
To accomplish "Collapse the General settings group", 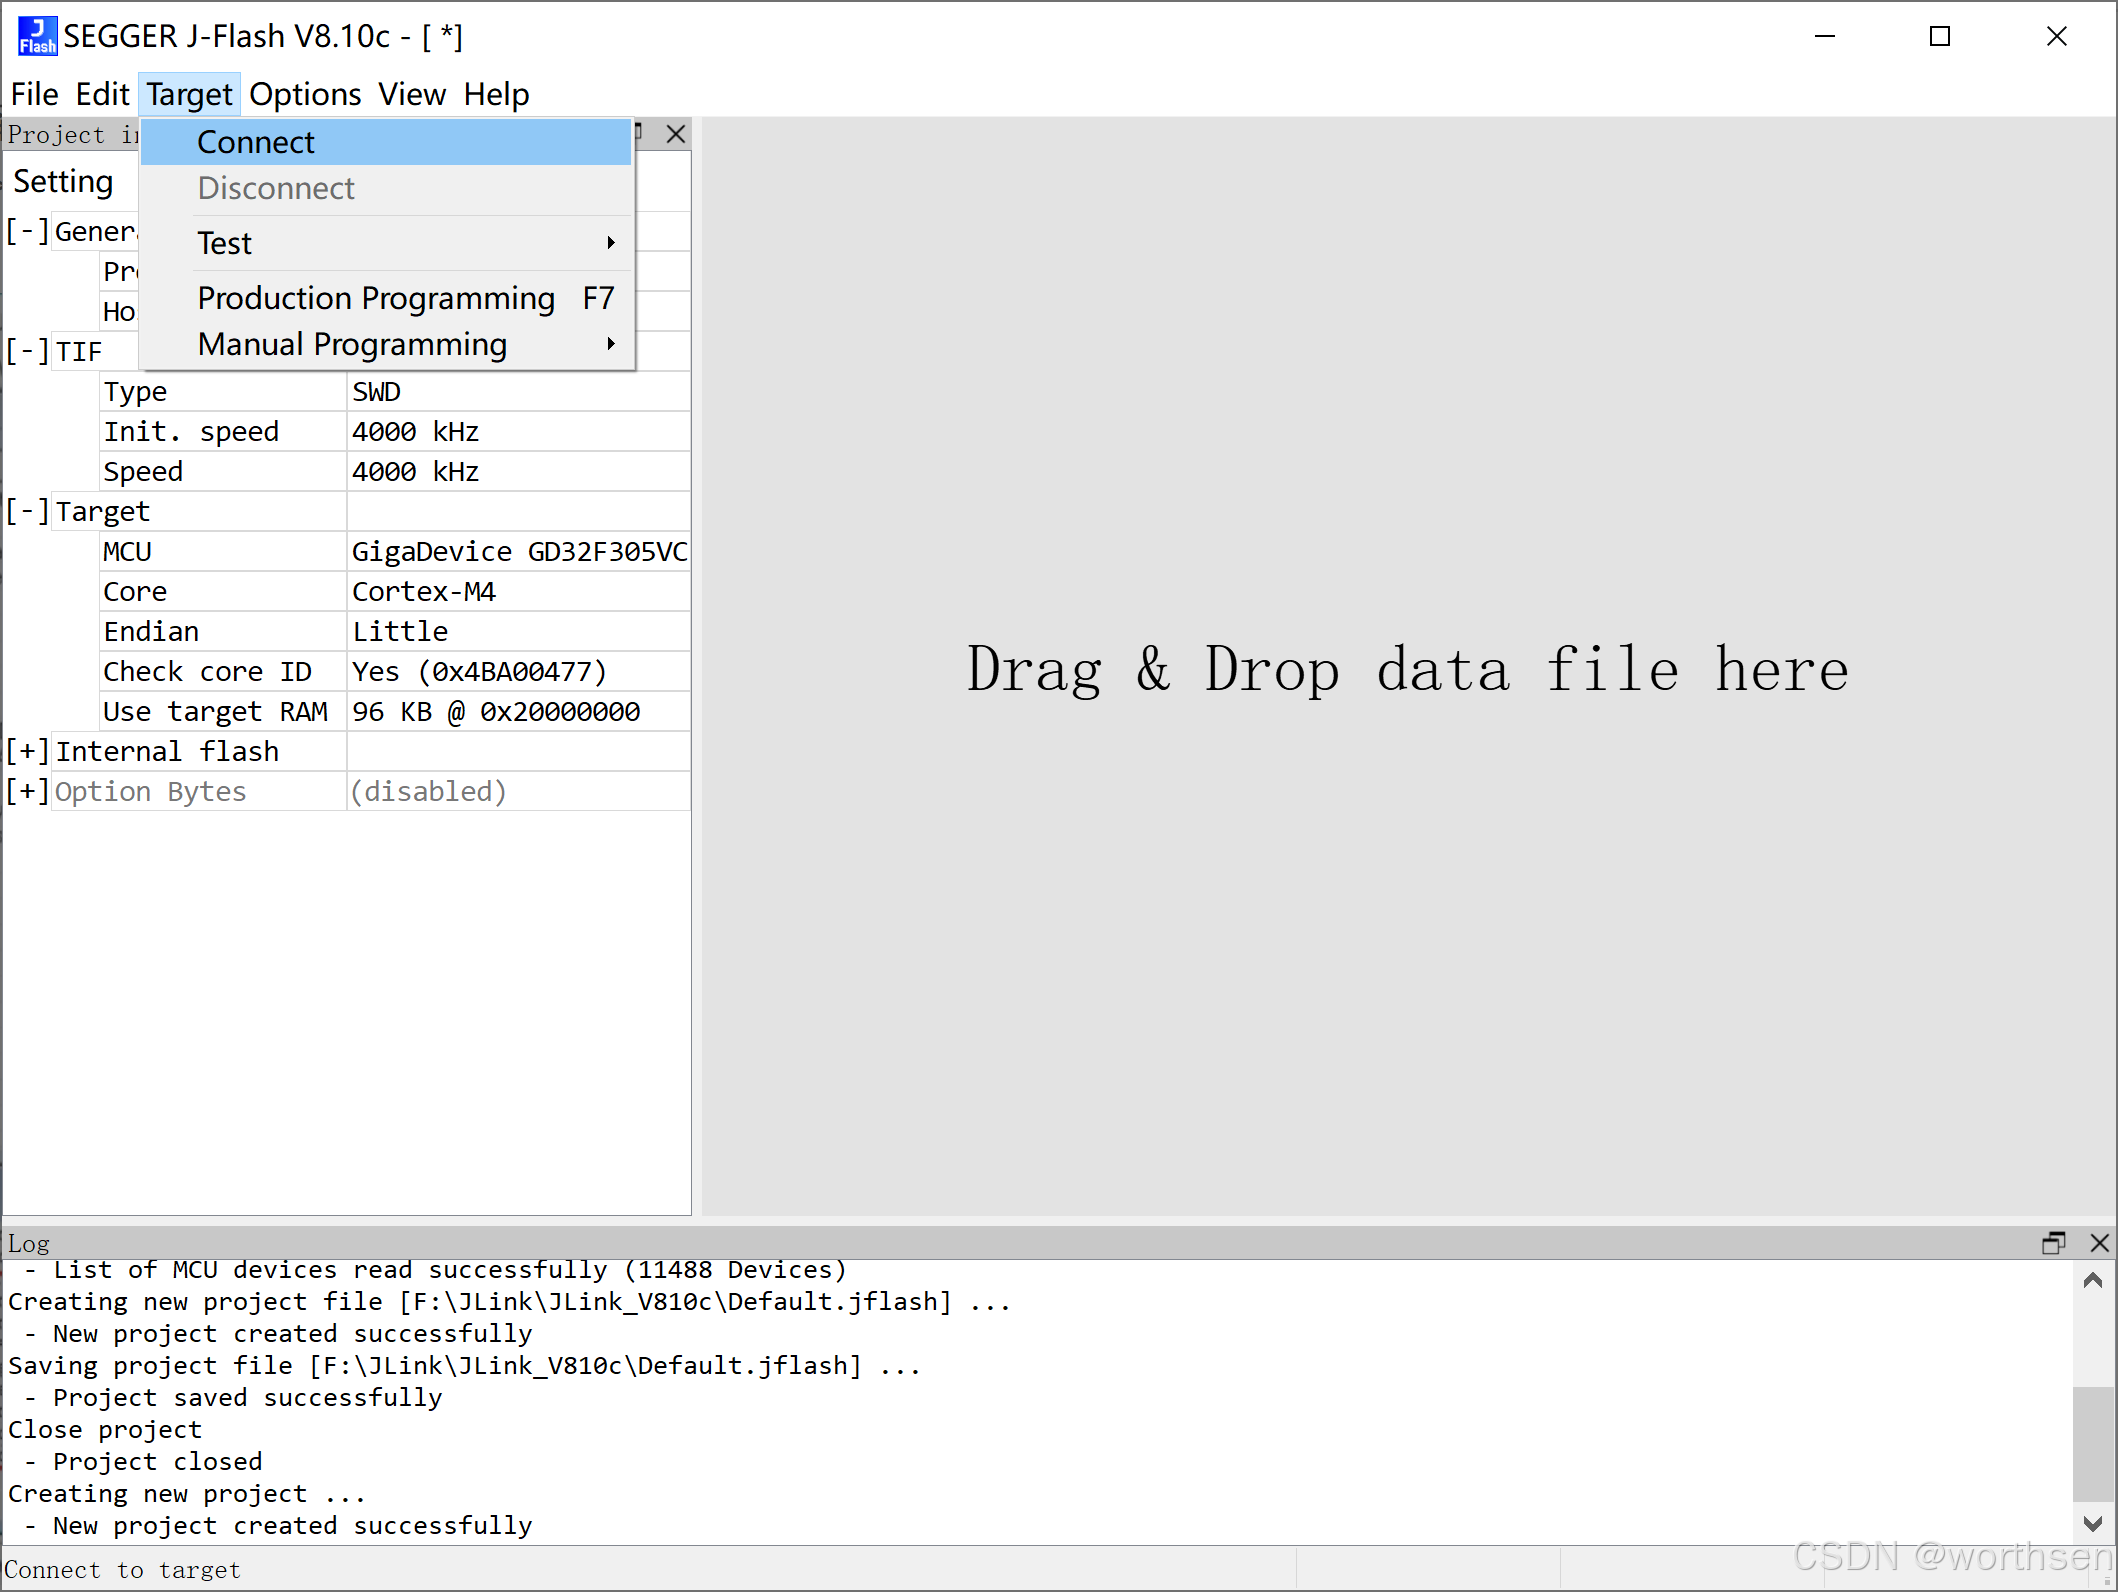I will (x=27, y=231).
